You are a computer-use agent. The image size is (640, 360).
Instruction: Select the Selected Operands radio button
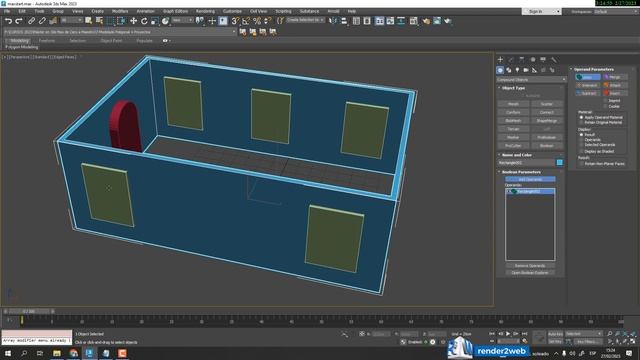pyautogui.click(x=582, y=145)
